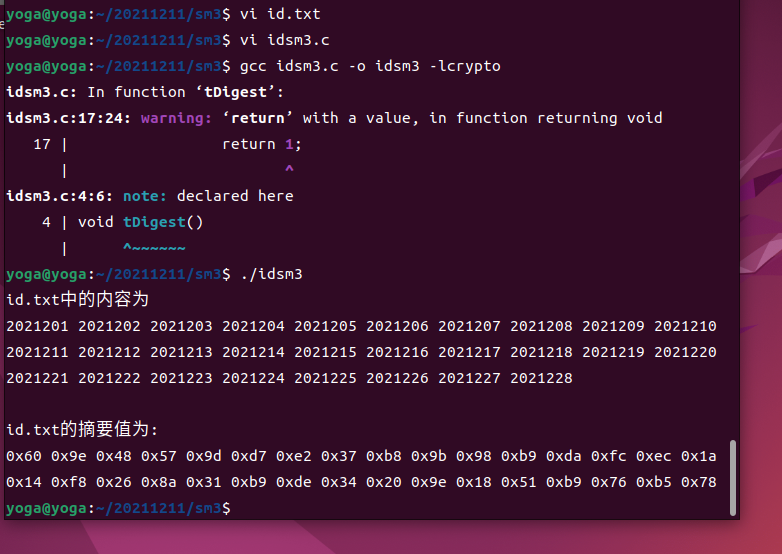Click the cyan 'note:' label
The image size is (782, 554).
[x=145, y=196]
